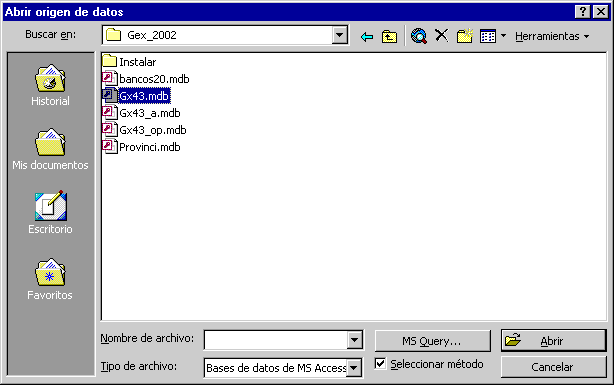Click the Gx43_a.mdb file icon
The height and width of the screenshot is (385, 614).
point(110,113)
